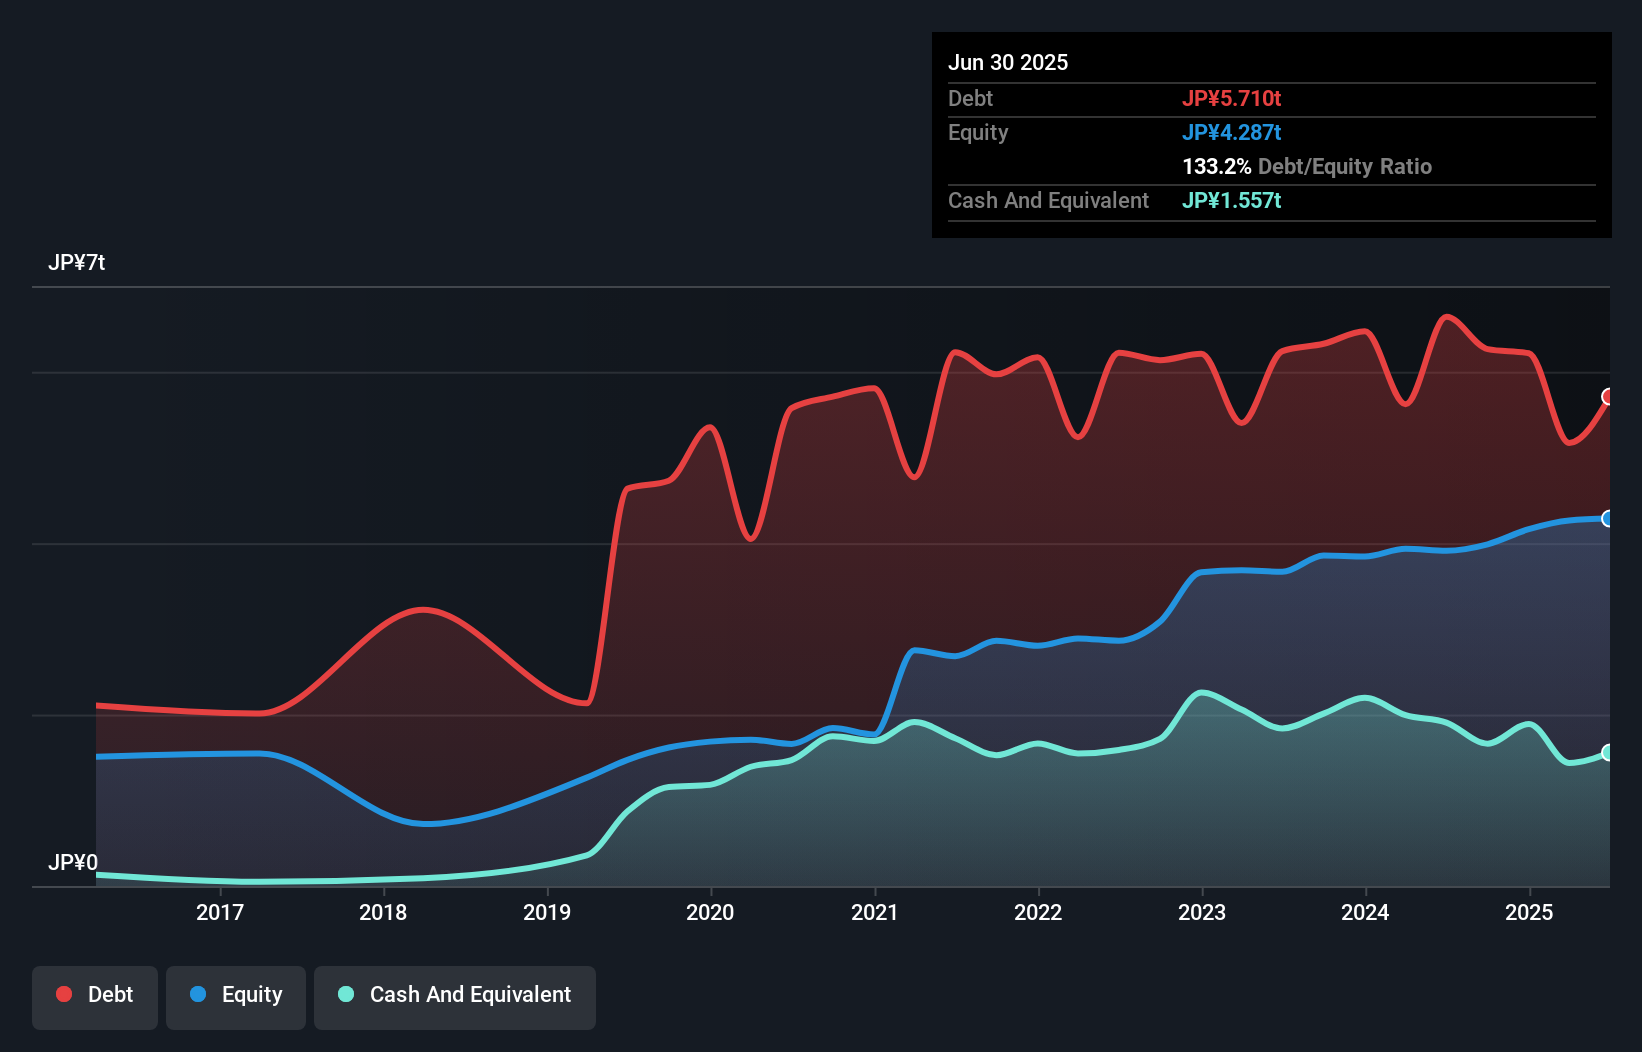Select the teal Cash endpoint marker on chart
Viewport: 1642px width, 1052px height.
[x=1607, y=752]
